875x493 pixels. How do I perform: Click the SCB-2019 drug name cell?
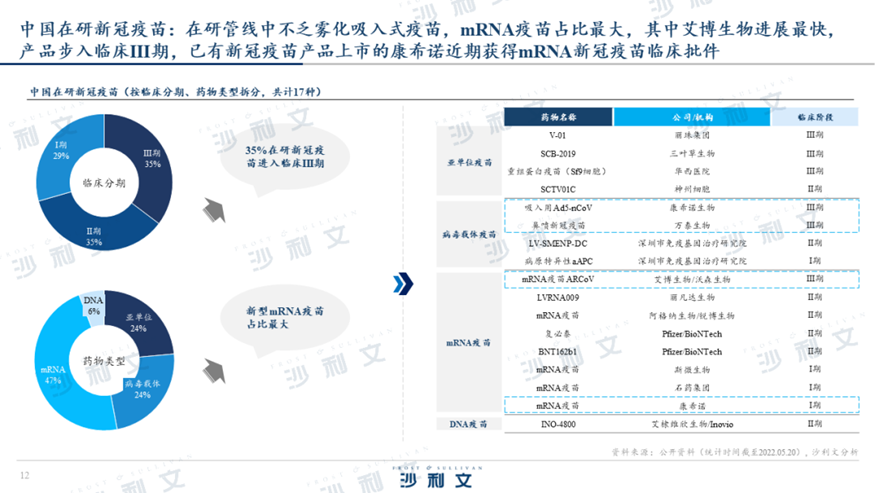click(x=557, y=154)
